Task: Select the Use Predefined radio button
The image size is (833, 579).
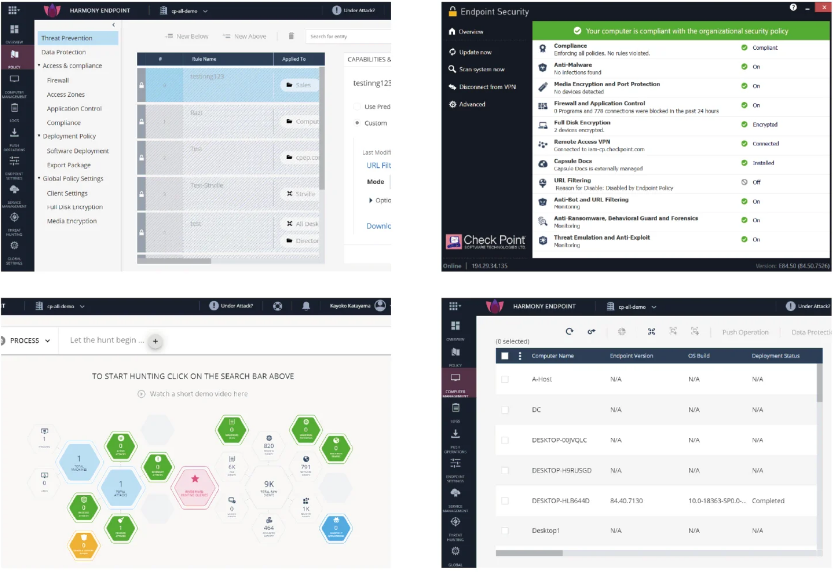Action: pyautogui.click(x=357, y=106)
